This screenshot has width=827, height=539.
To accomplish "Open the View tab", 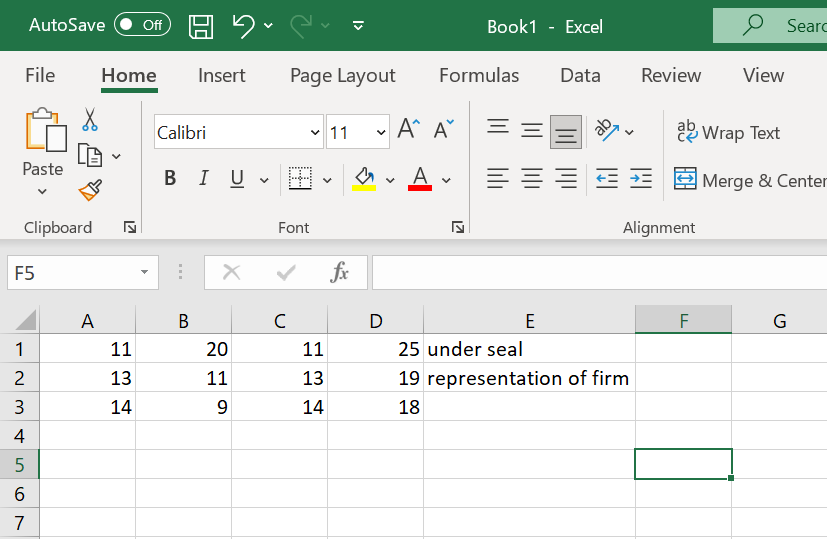I will pos(763,75).
